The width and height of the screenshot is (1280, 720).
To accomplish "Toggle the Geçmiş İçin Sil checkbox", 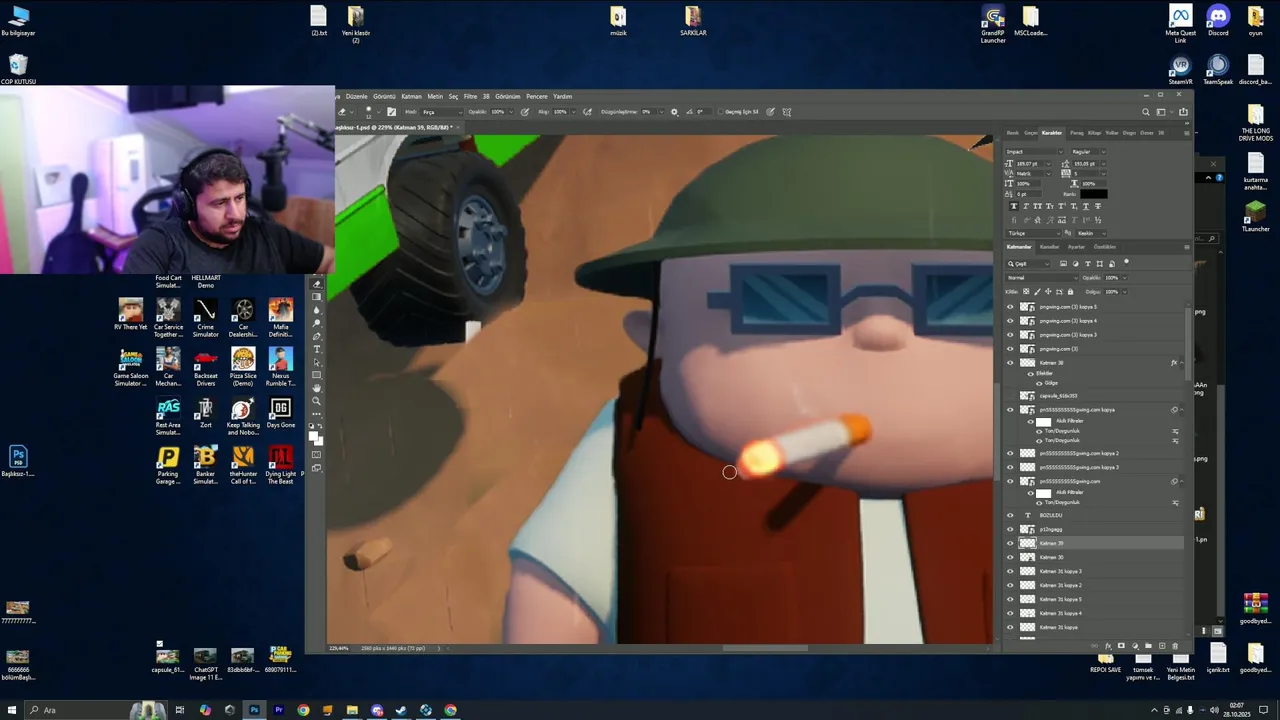I will coord(720,112).
